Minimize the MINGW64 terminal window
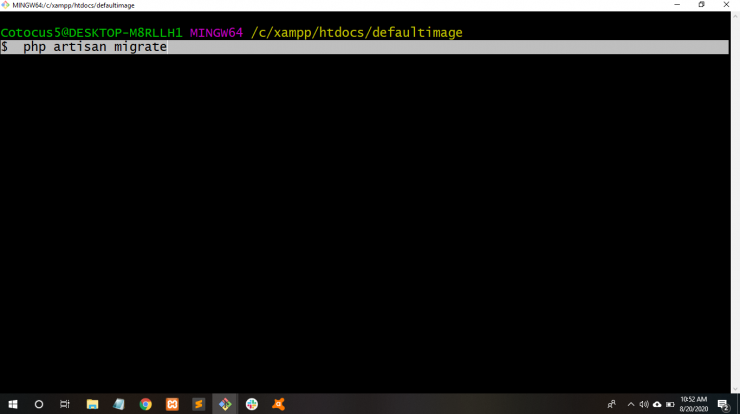The height and width of the screenshot is (414, 740). point(677,5)
